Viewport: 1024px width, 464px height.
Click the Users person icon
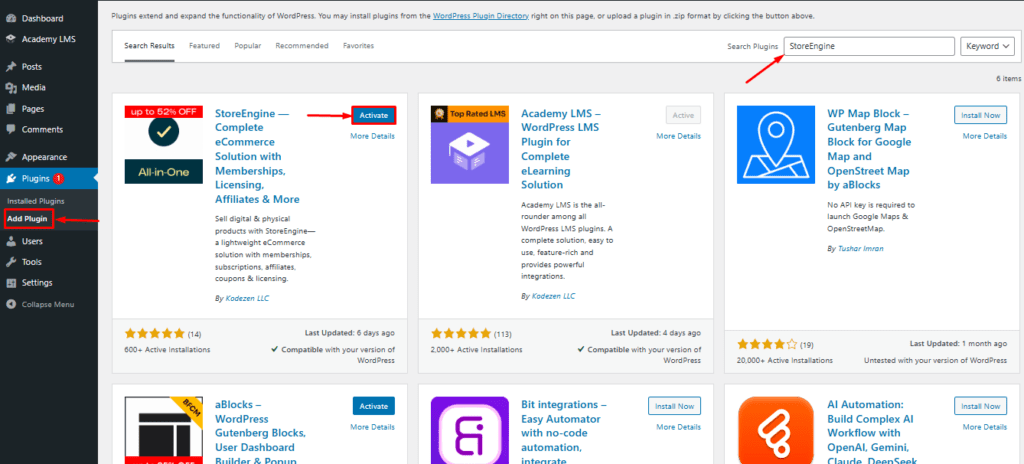(x=10, y=241)
